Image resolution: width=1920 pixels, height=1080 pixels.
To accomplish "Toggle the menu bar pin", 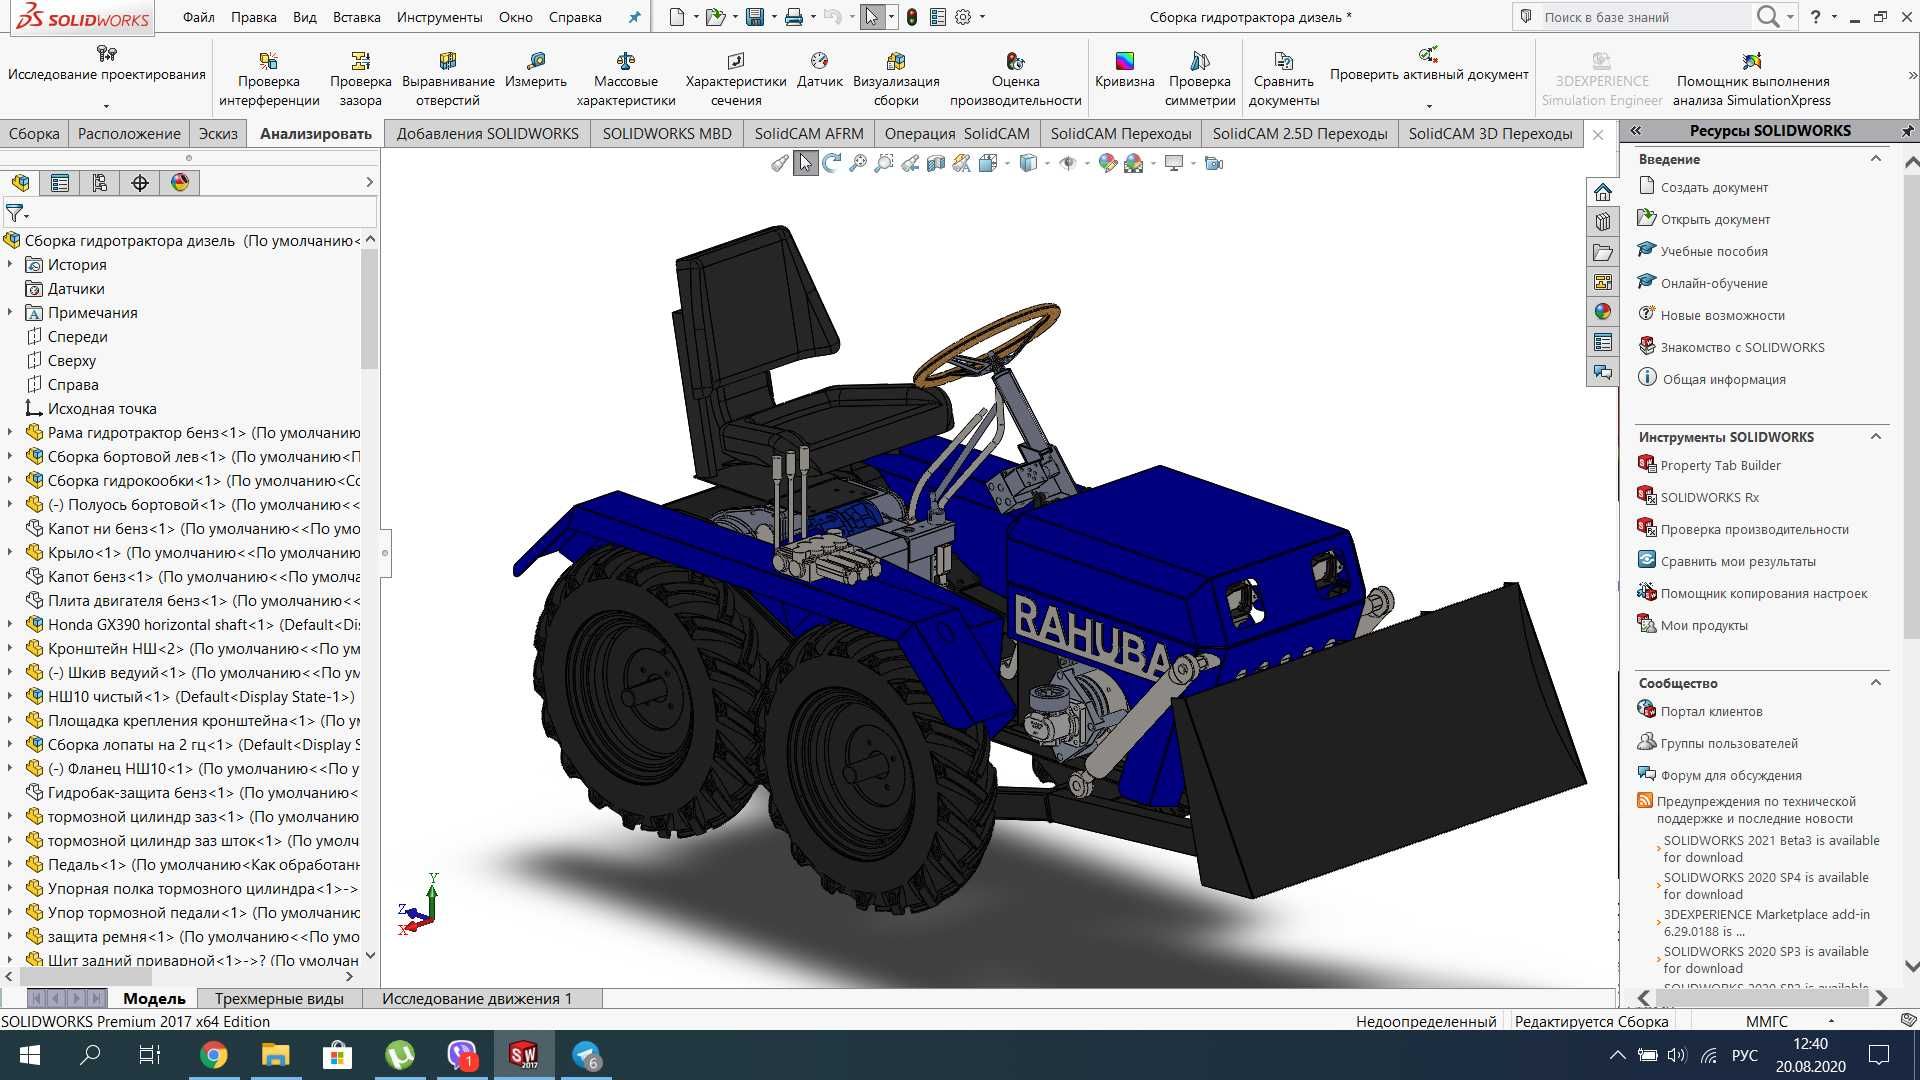I will 634,17.
